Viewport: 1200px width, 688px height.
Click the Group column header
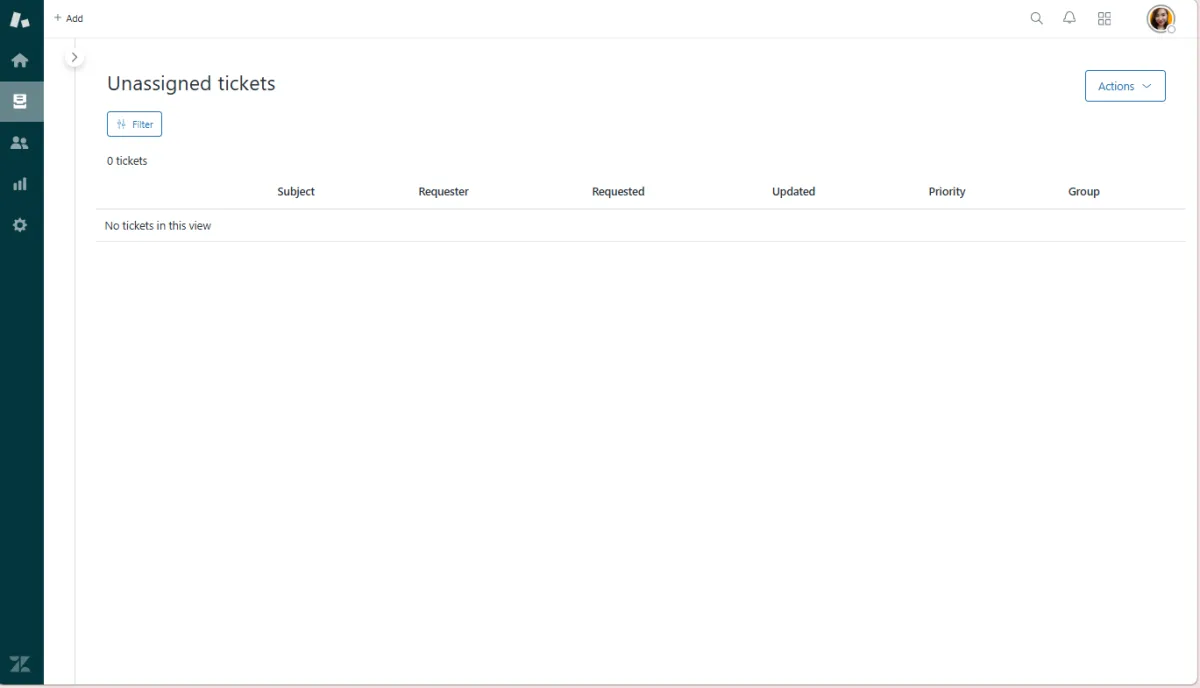pyautogui.click(x=1083, y=191)
